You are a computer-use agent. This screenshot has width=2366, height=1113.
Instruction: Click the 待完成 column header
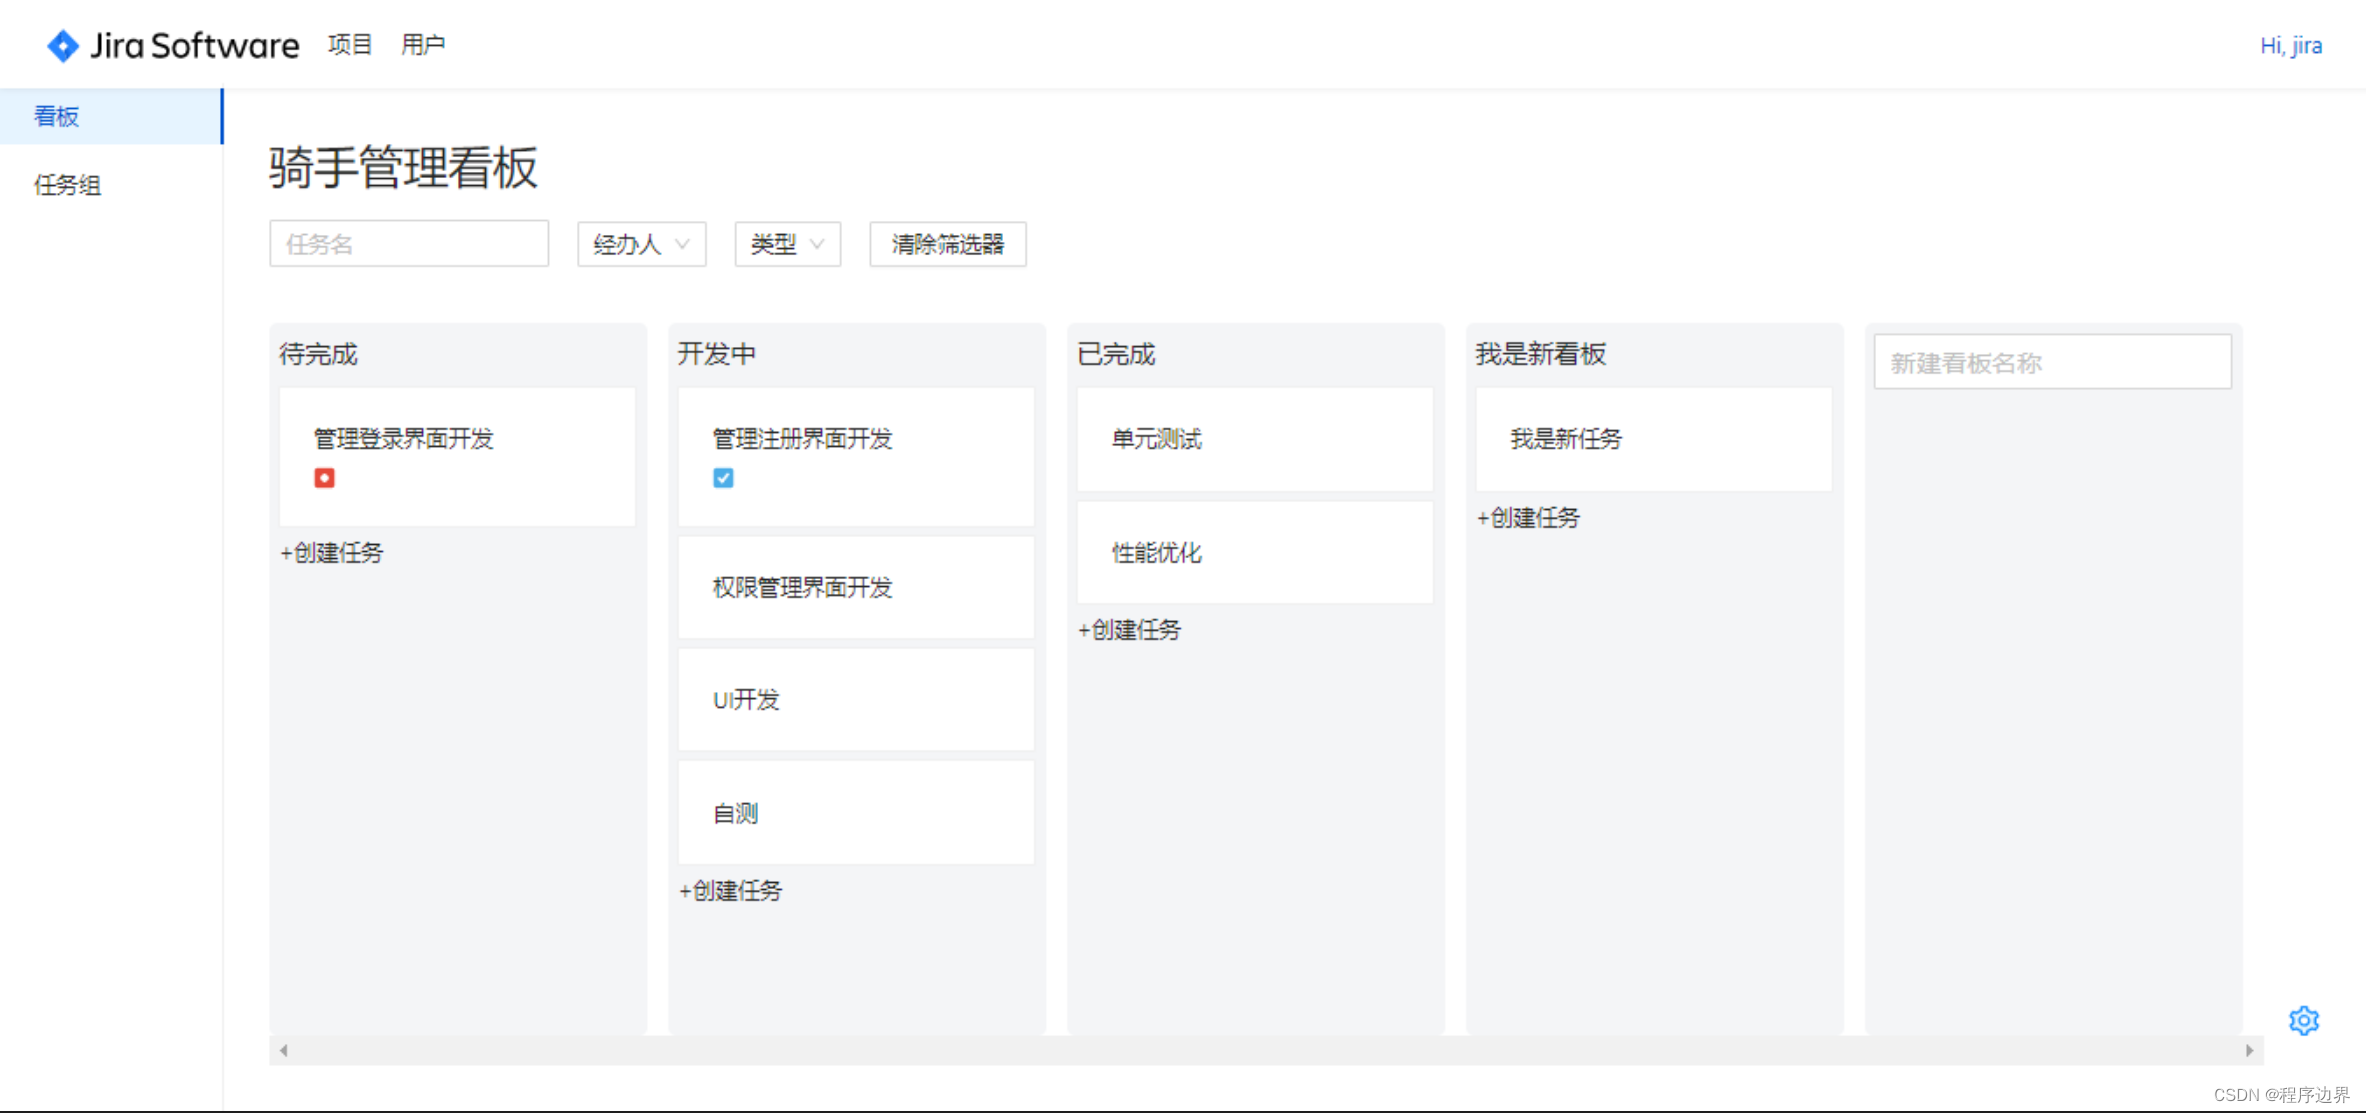[x=318, y=354]
